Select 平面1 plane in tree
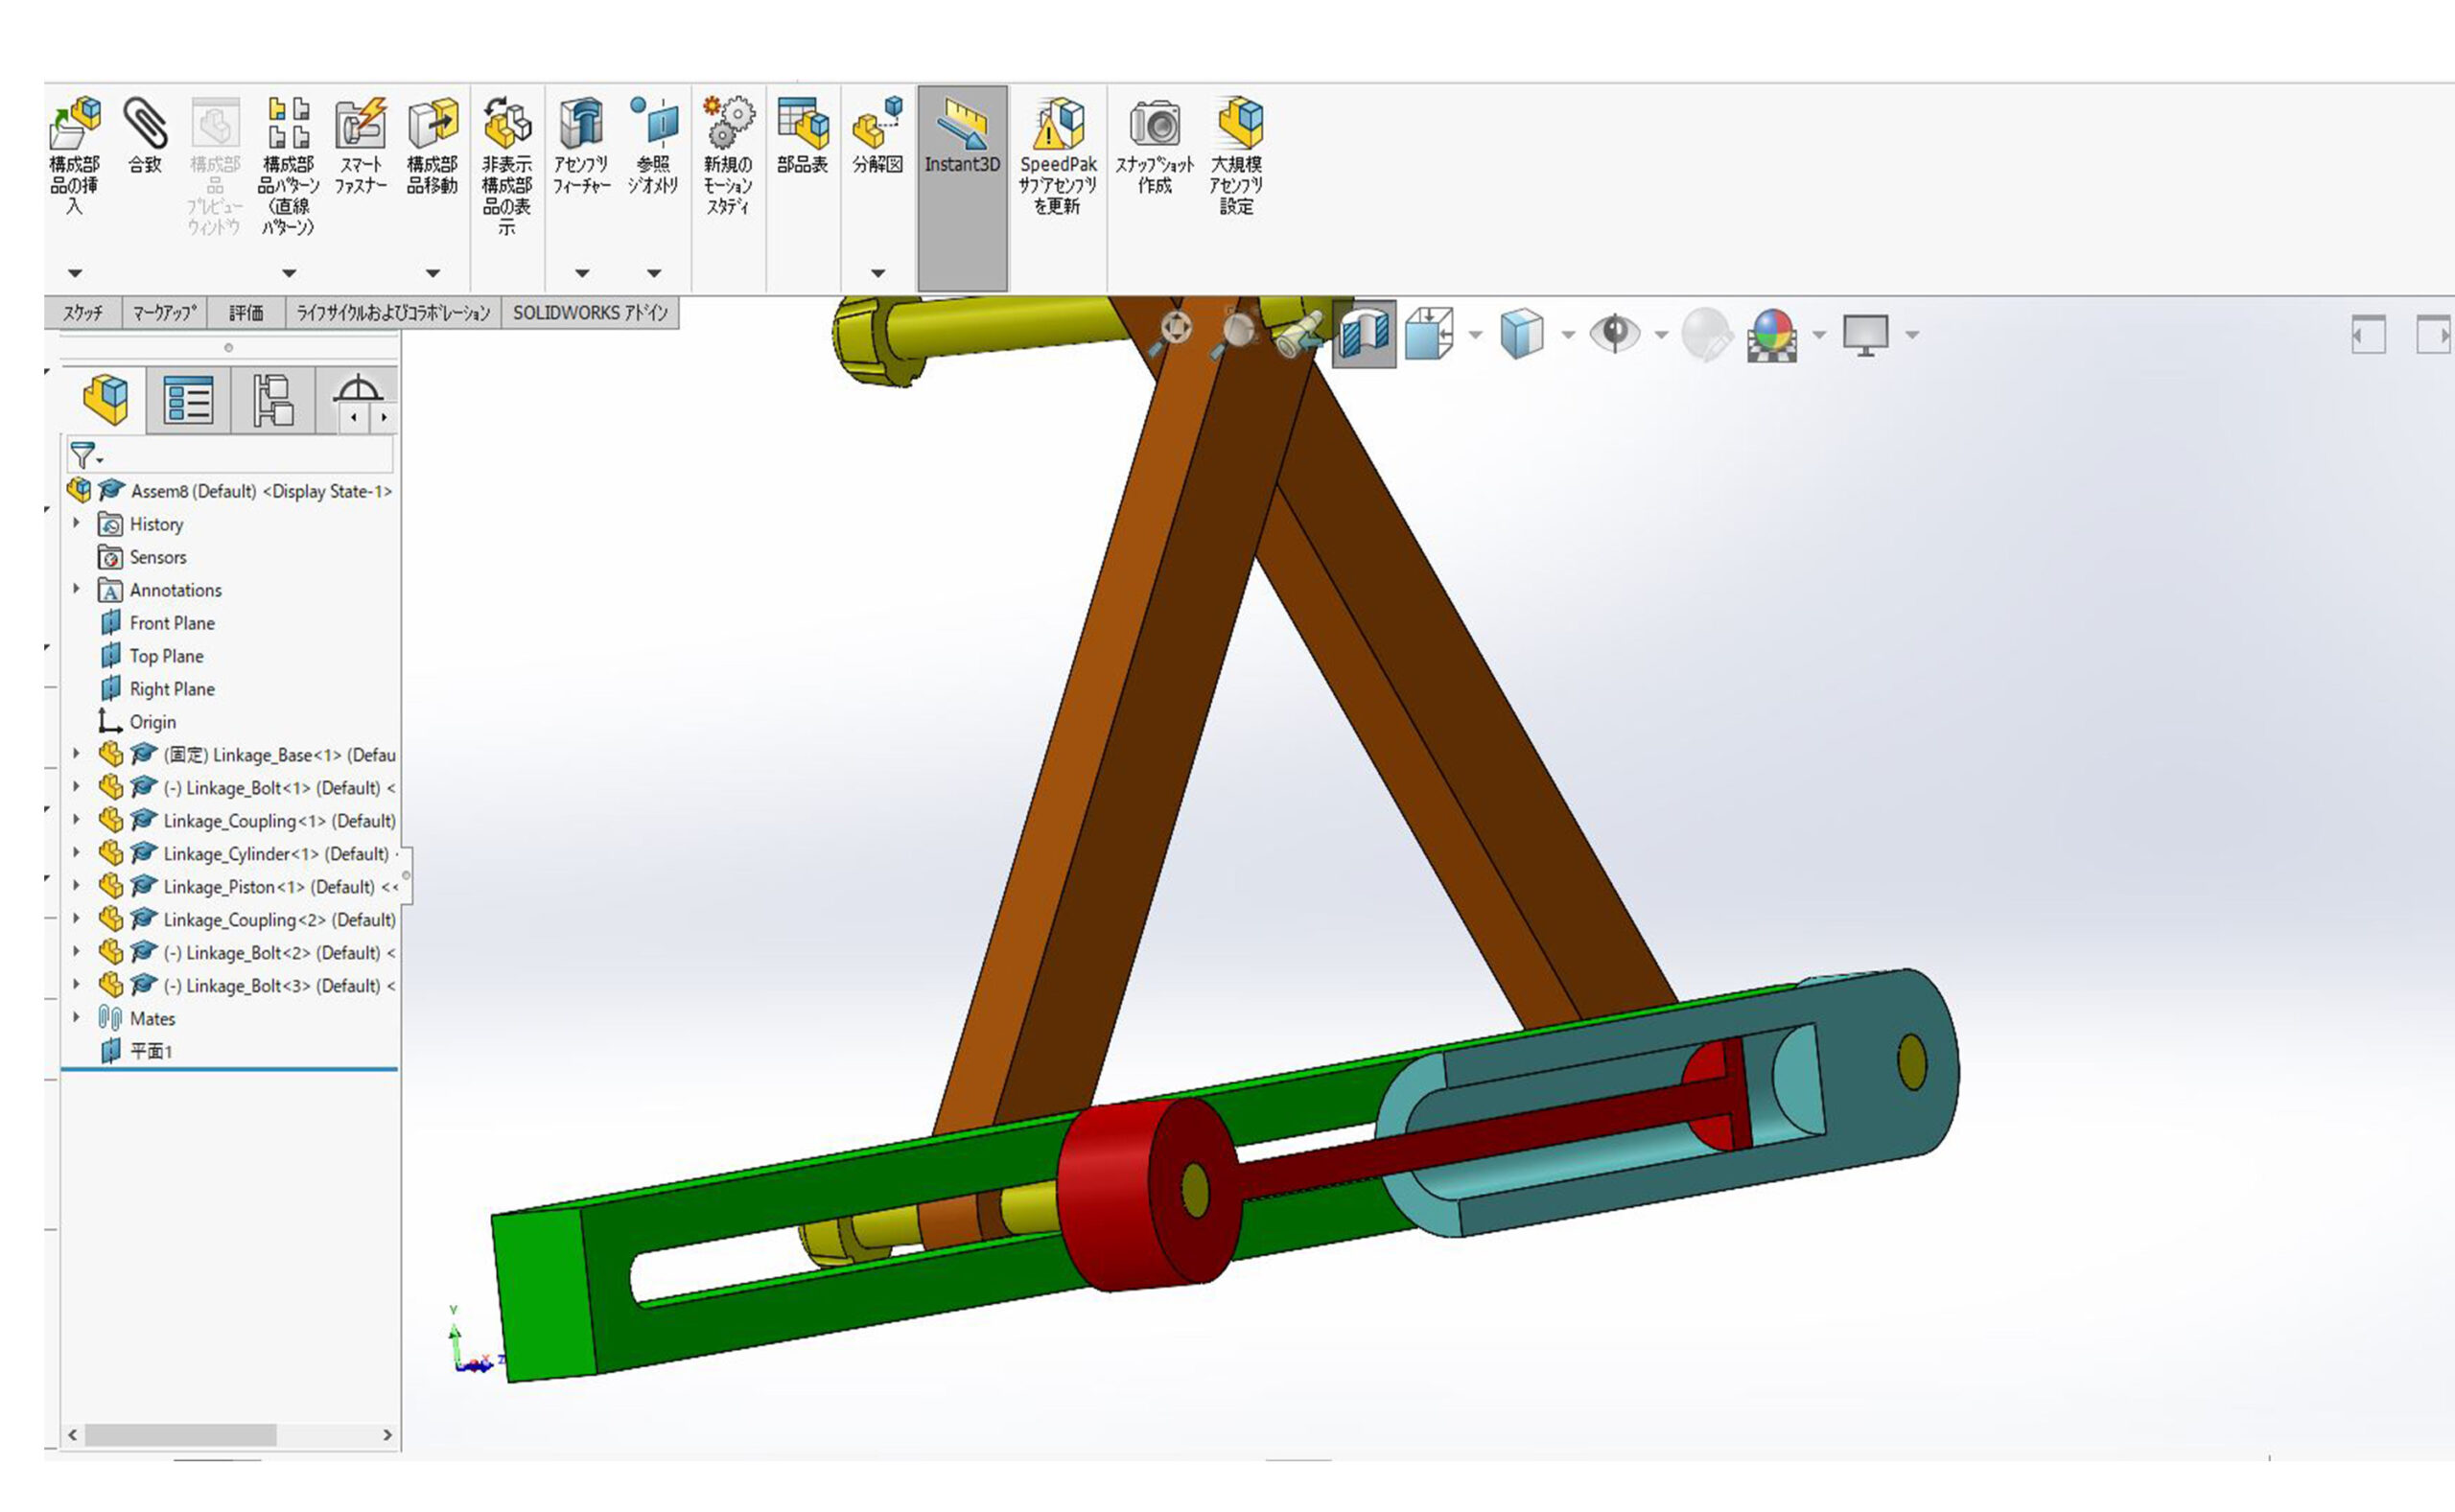 [x=136, y=1051]
